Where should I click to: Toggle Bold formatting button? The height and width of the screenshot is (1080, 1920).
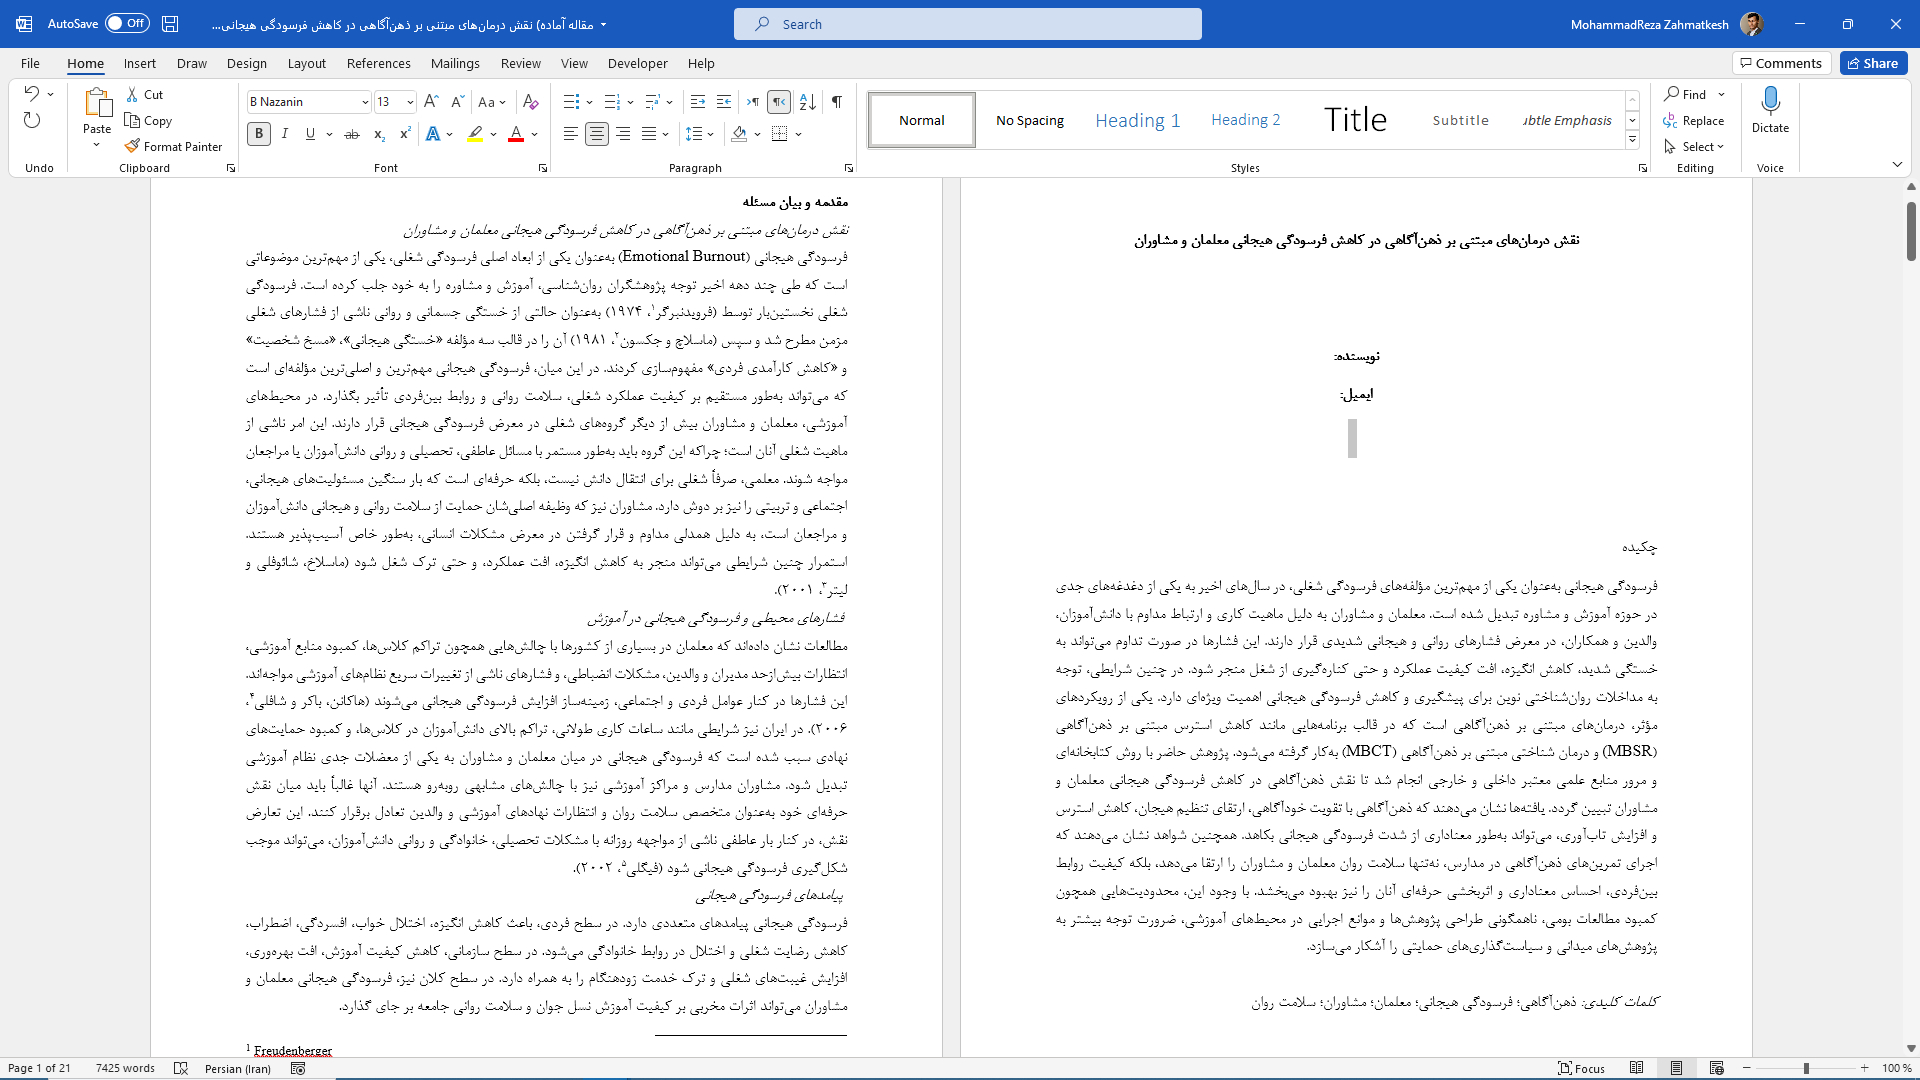point(259,134)
